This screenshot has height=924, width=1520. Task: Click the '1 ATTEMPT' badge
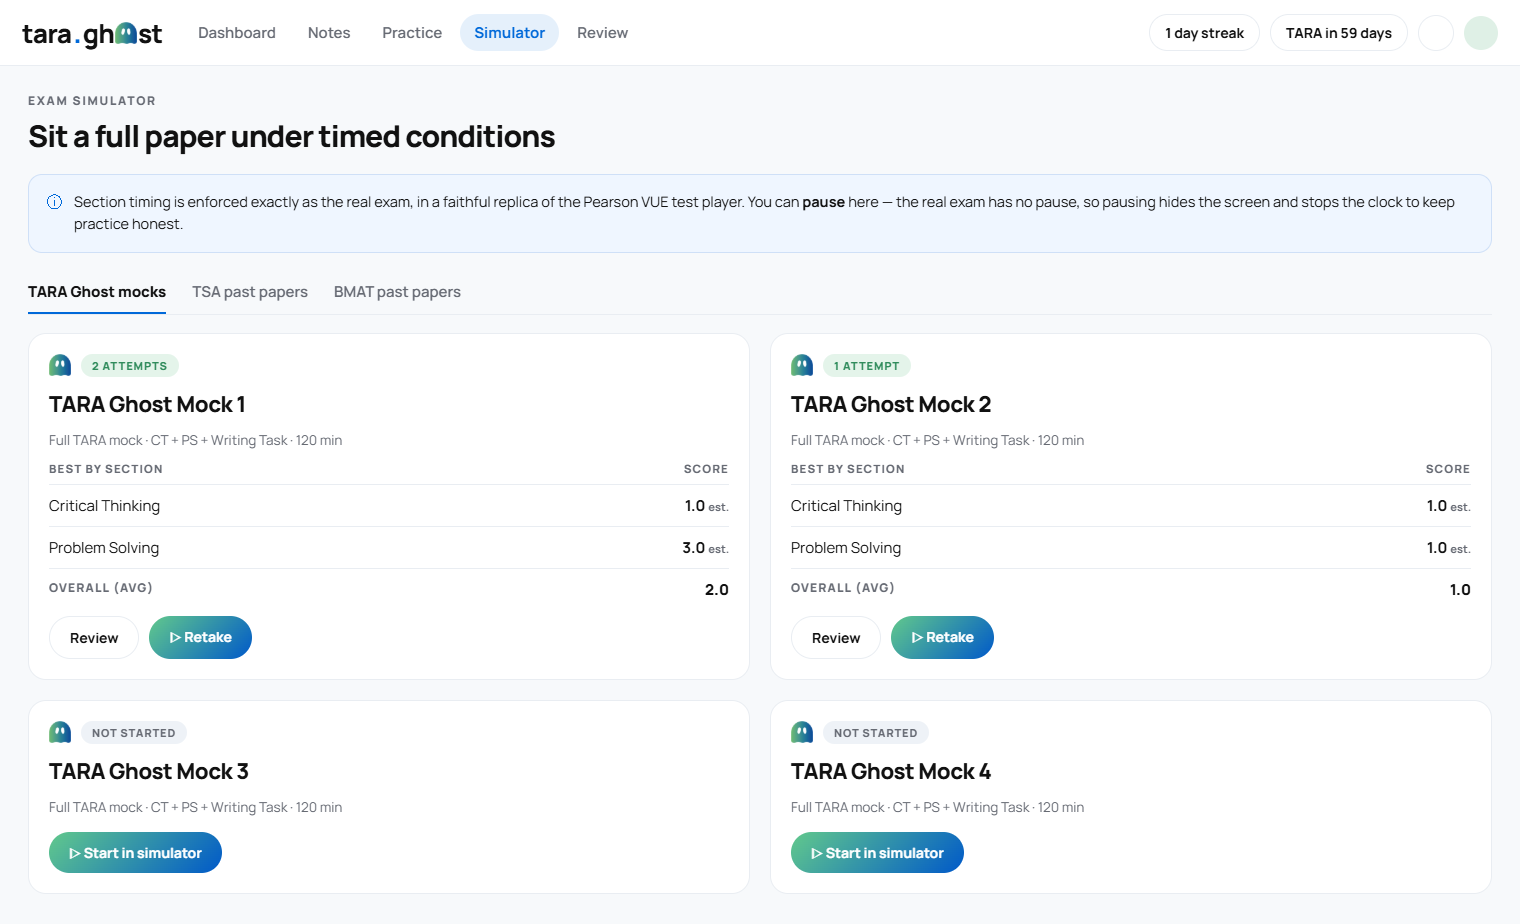click(867, 366)
